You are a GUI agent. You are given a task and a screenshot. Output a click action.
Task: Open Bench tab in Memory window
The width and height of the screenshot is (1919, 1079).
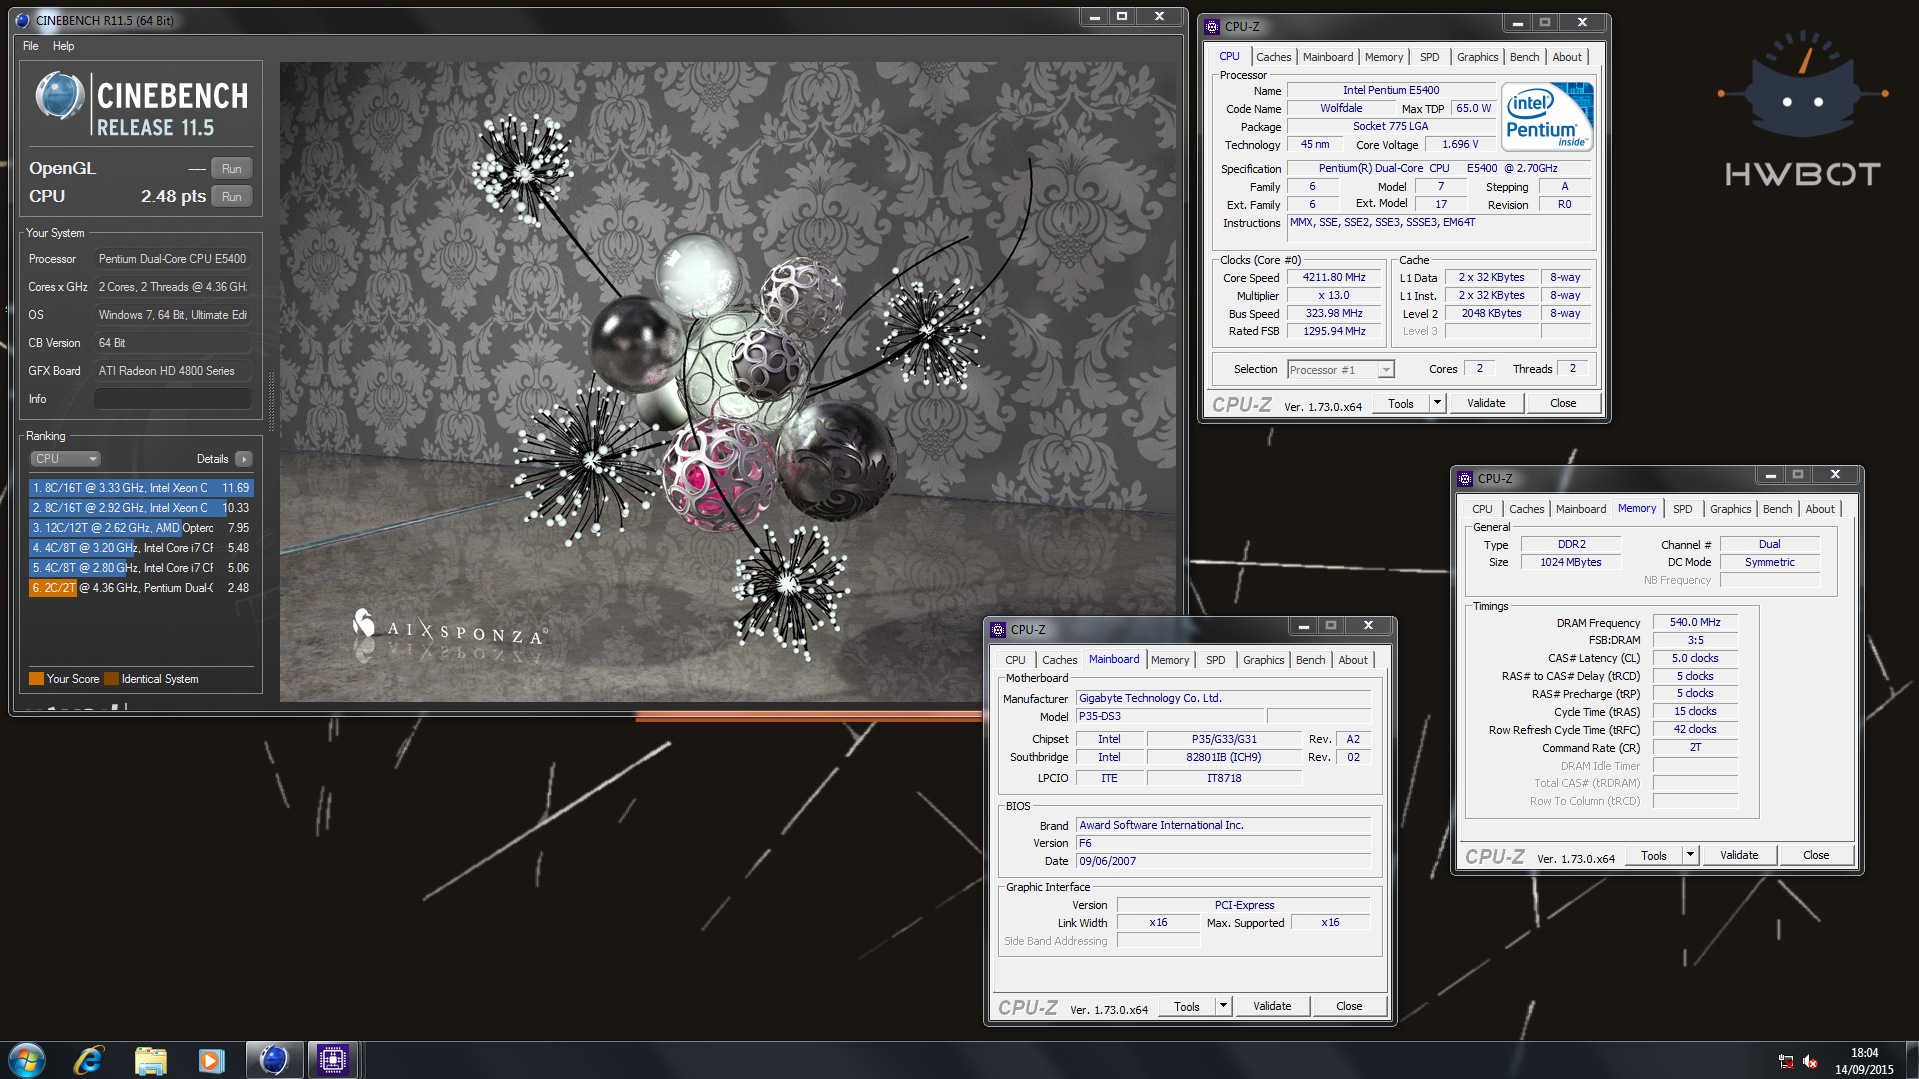(1777, 509)
